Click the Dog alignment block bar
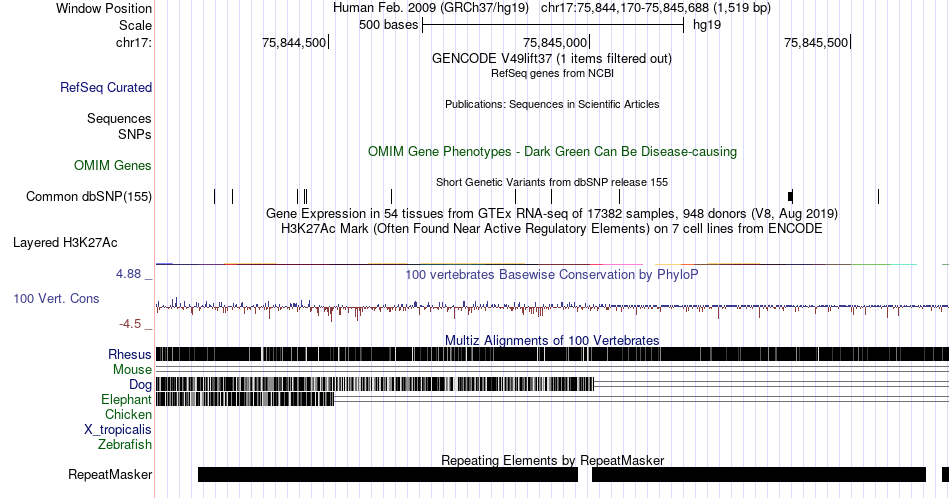 375,385
